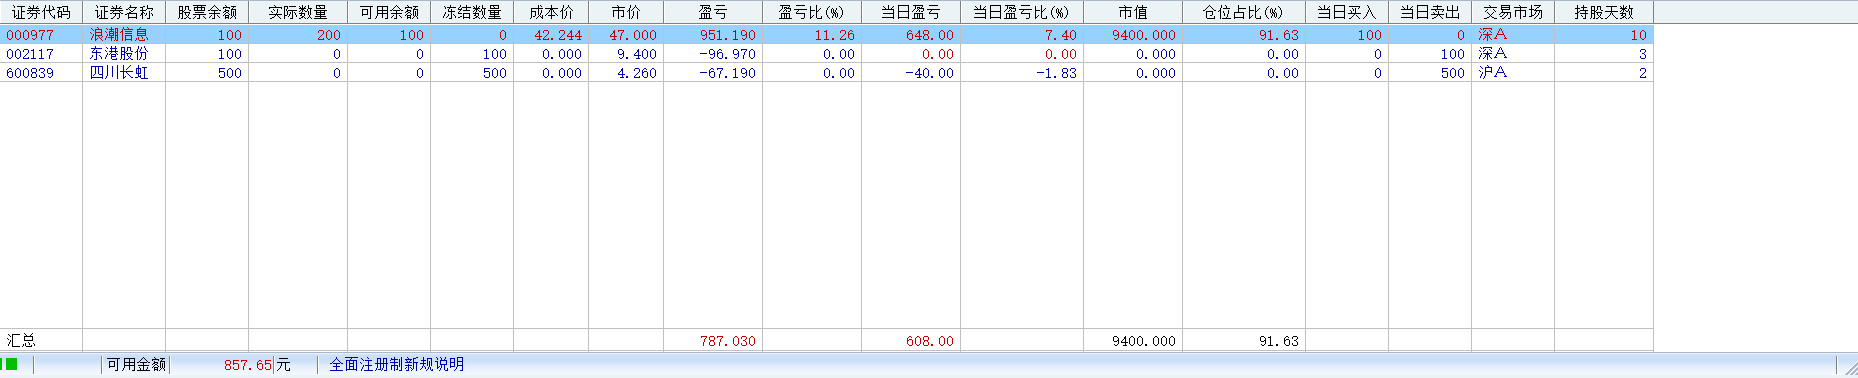This screenshot has height=378, width=1858.
Task: Click holding days value 10
Action: [x=1638, y=35]
